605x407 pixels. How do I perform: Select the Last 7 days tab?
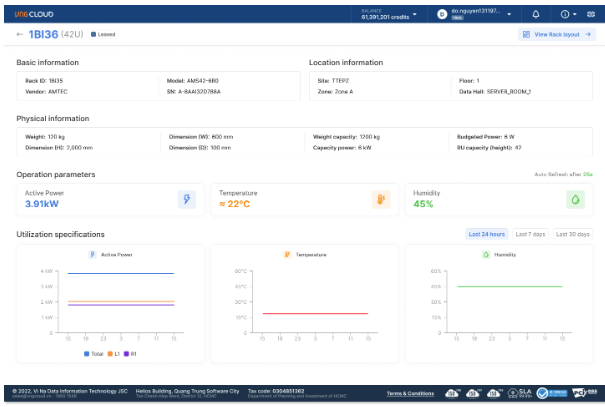pos(529,234)
